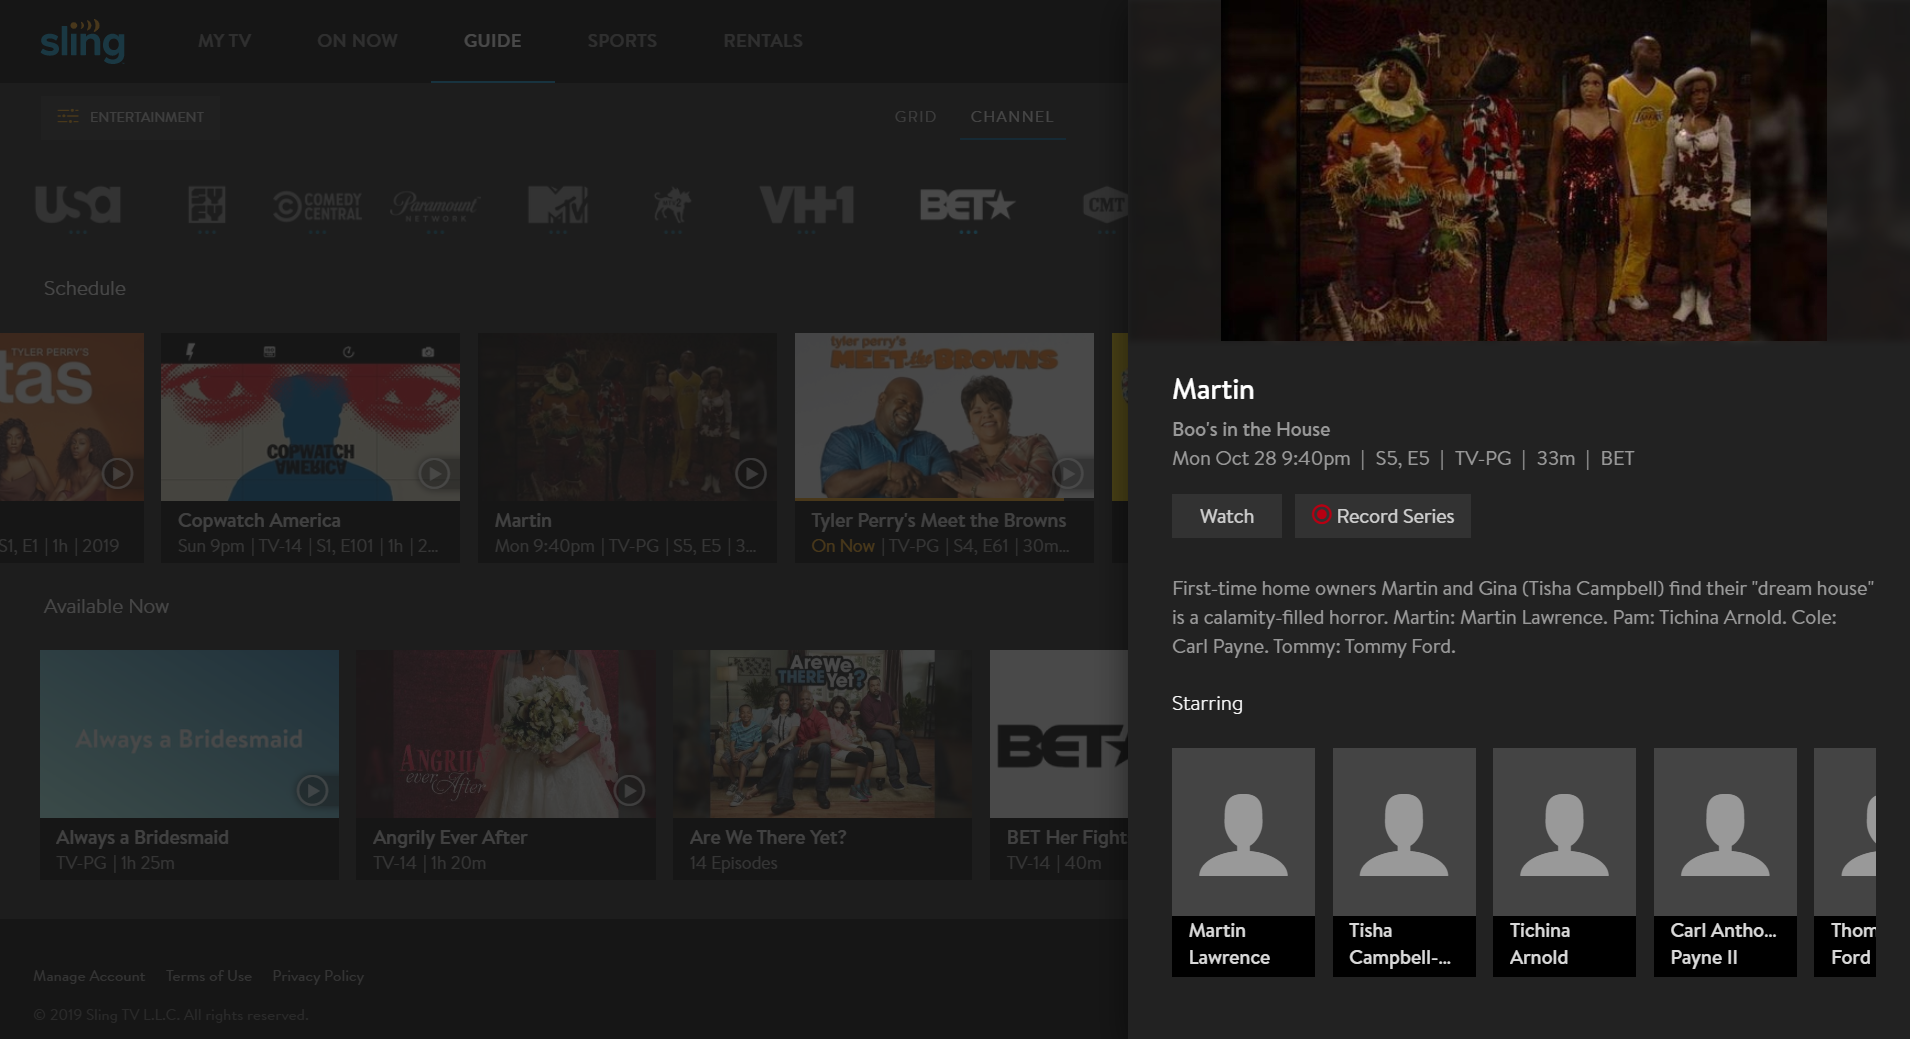Select the Paramount Network channel logo
Screen dimensions: 1910x1039
(x=435, y=205)
